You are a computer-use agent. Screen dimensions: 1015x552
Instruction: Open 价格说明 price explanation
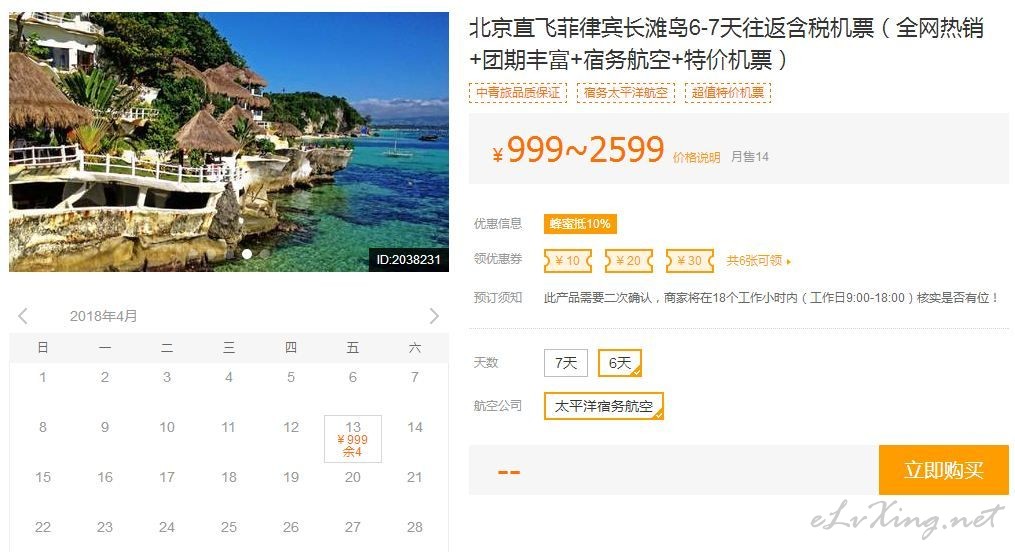coord(697,157)
